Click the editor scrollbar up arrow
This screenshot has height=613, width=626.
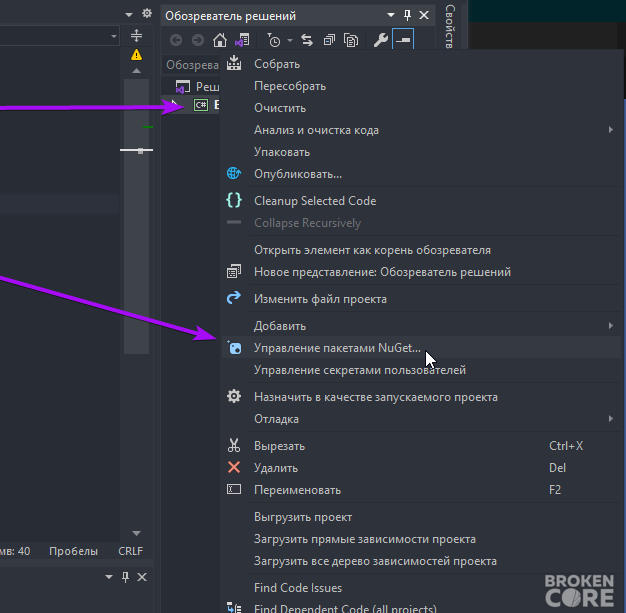pos(137,71)
